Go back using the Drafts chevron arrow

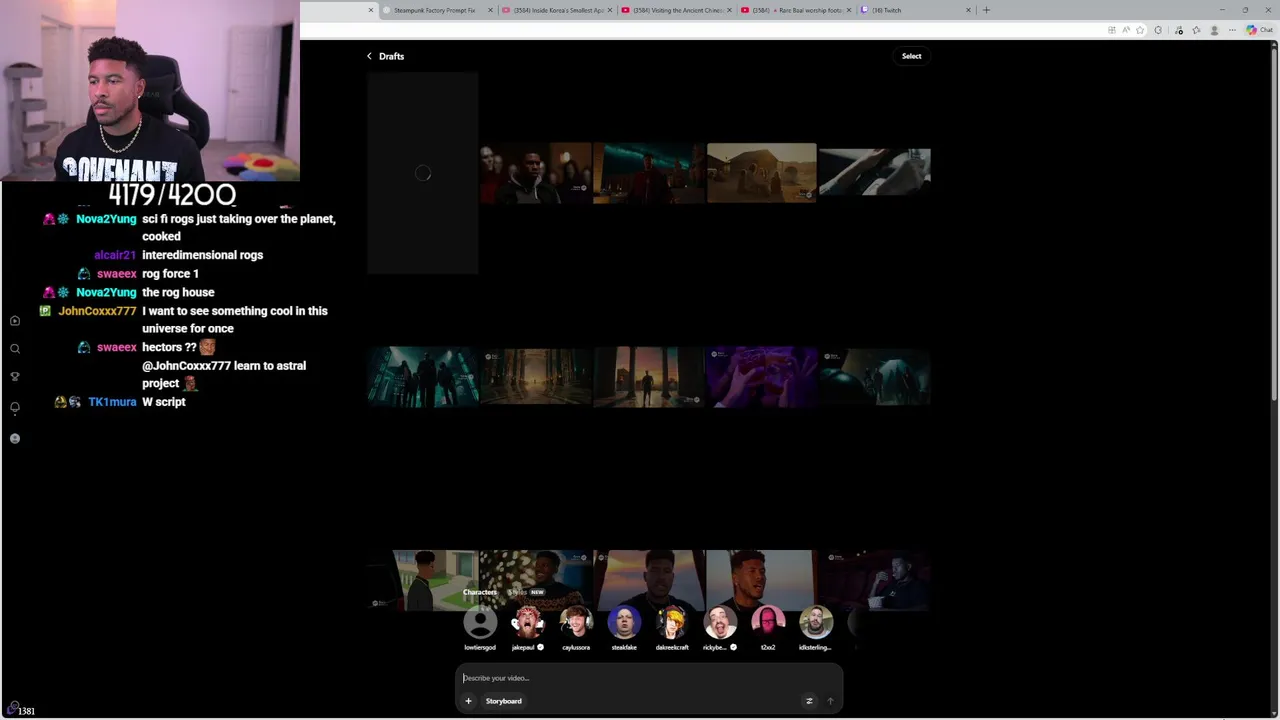[369, 56]
